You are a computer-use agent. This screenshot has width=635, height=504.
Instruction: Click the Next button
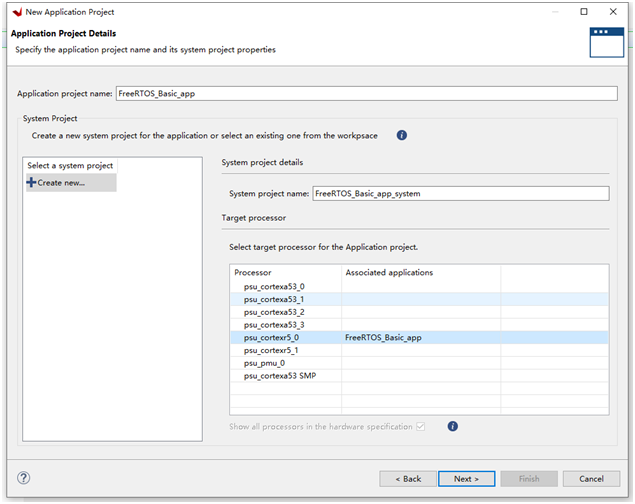pos(466,479)
